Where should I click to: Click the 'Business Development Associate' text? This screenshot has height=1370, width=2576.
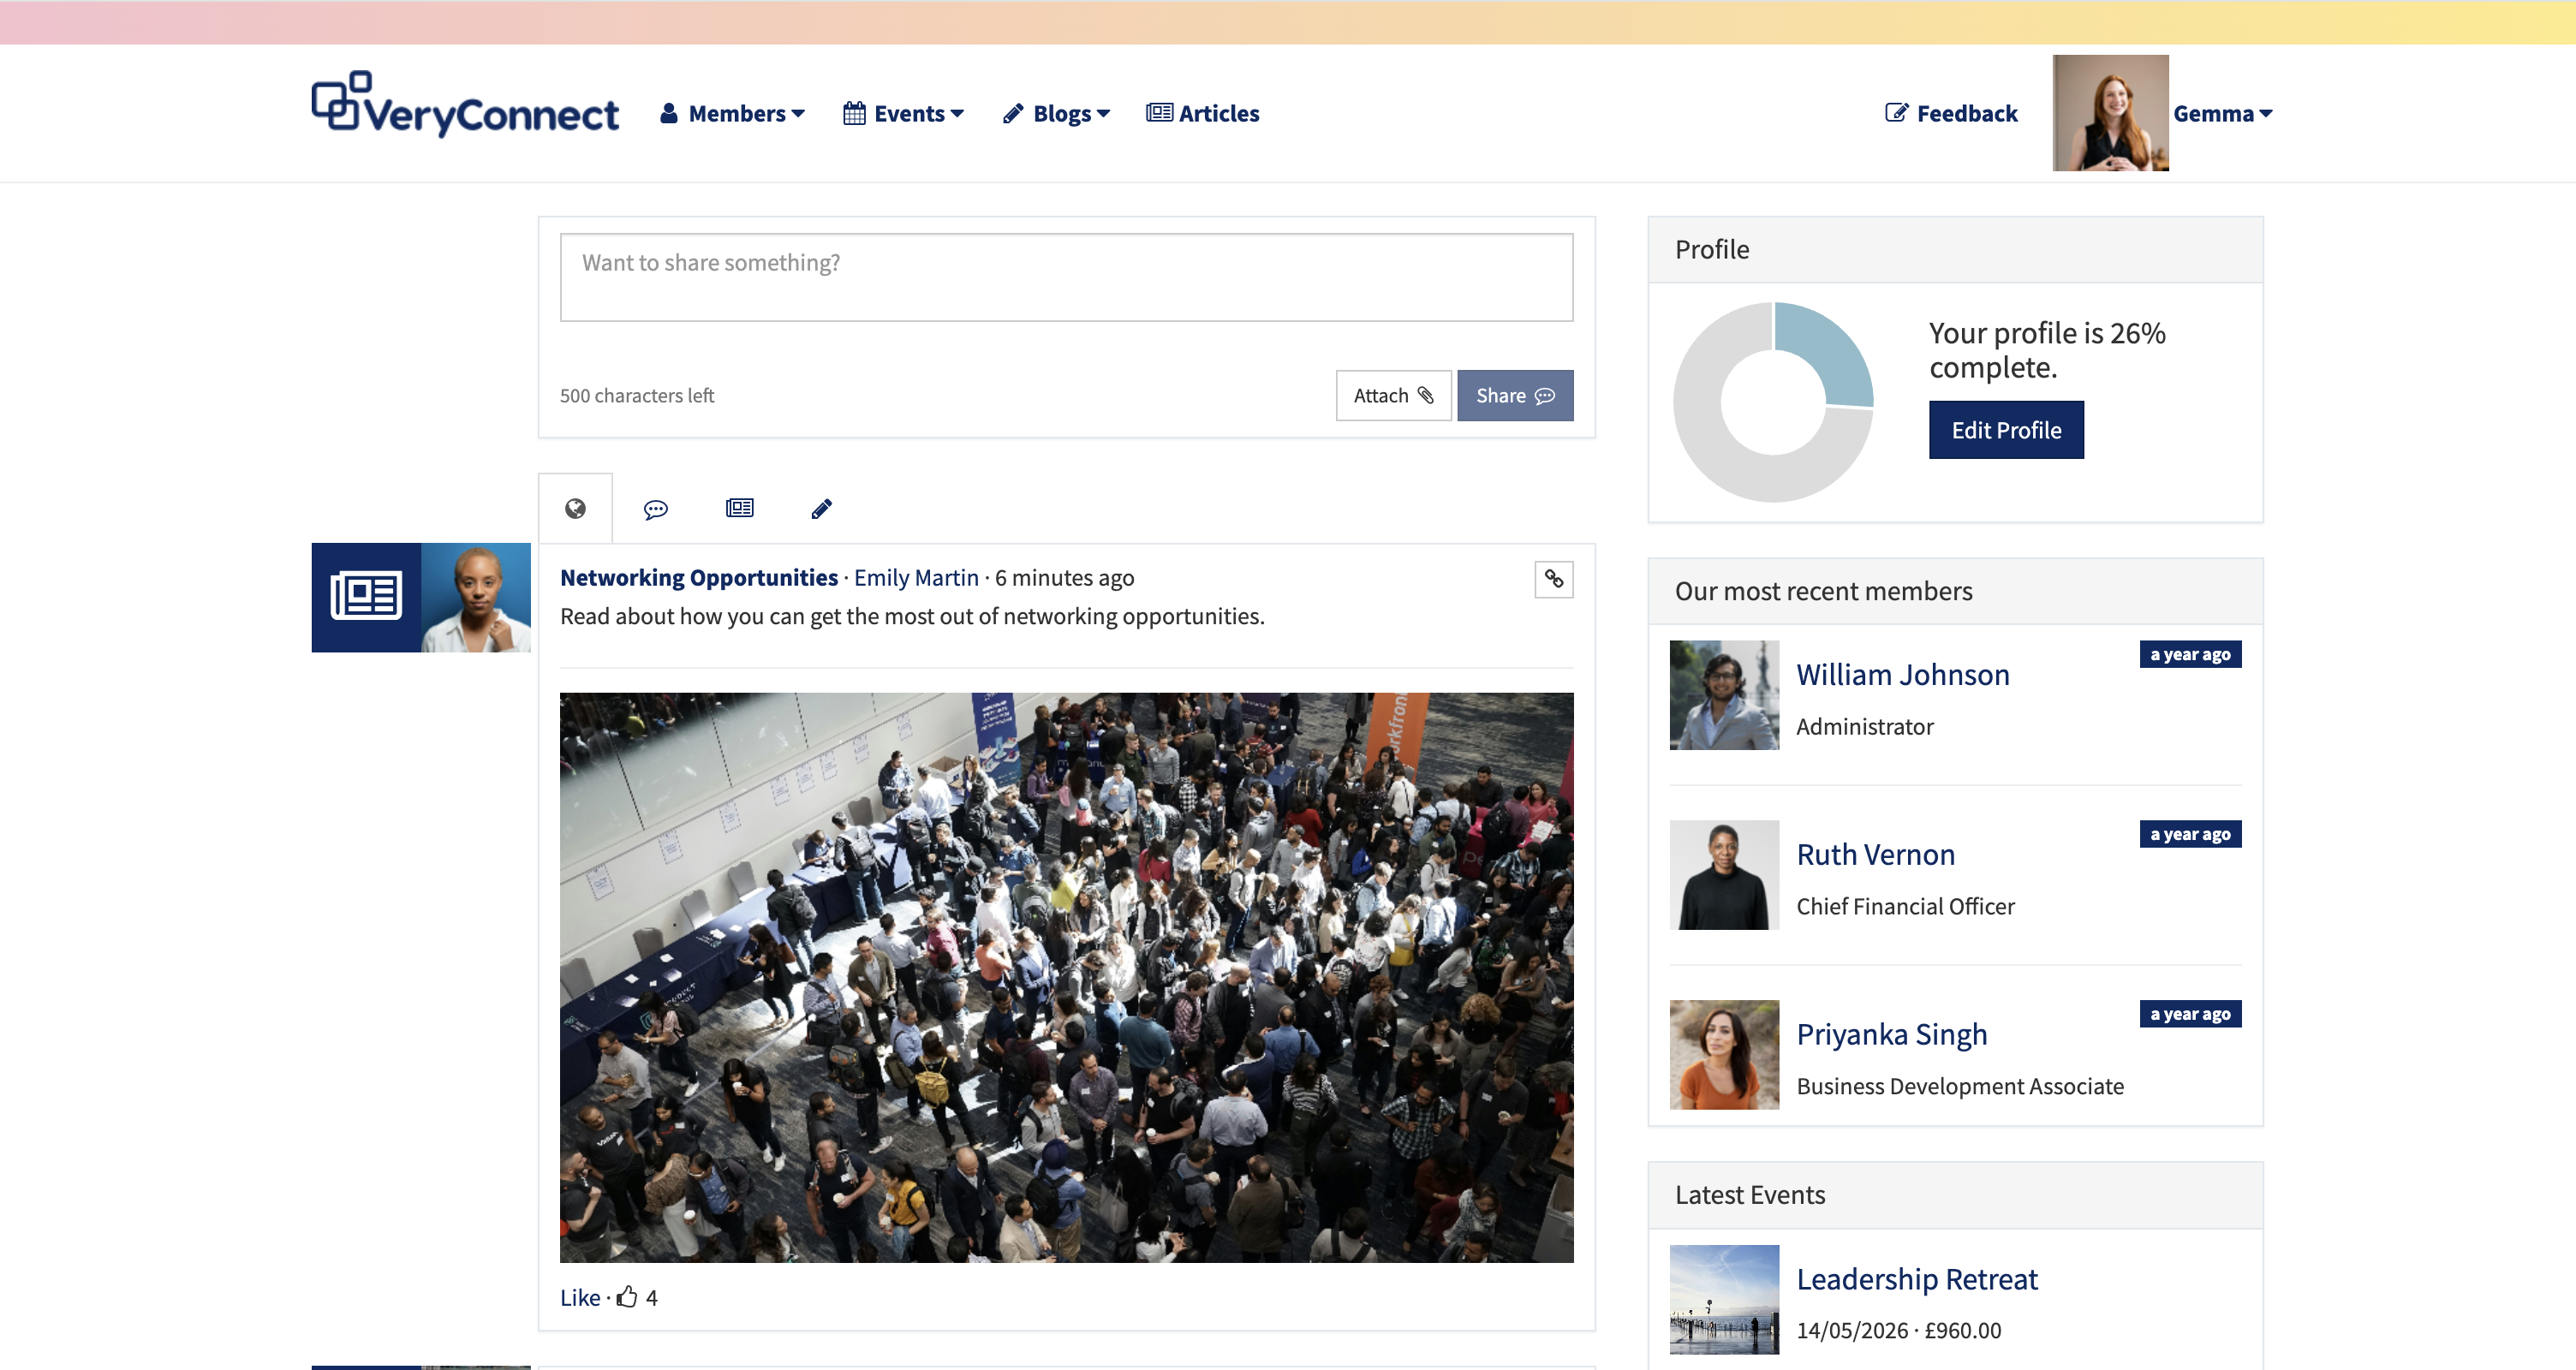pos(1959,1086)
